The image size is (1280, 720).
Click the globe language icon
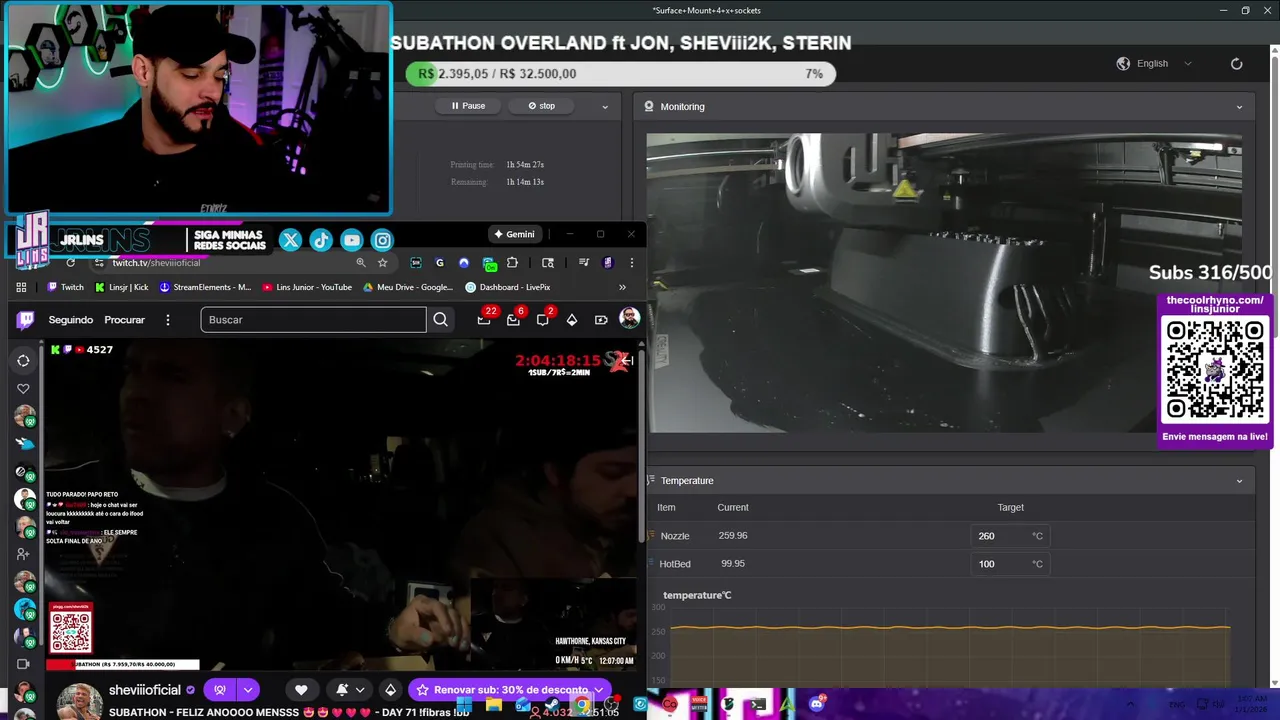1123,63
